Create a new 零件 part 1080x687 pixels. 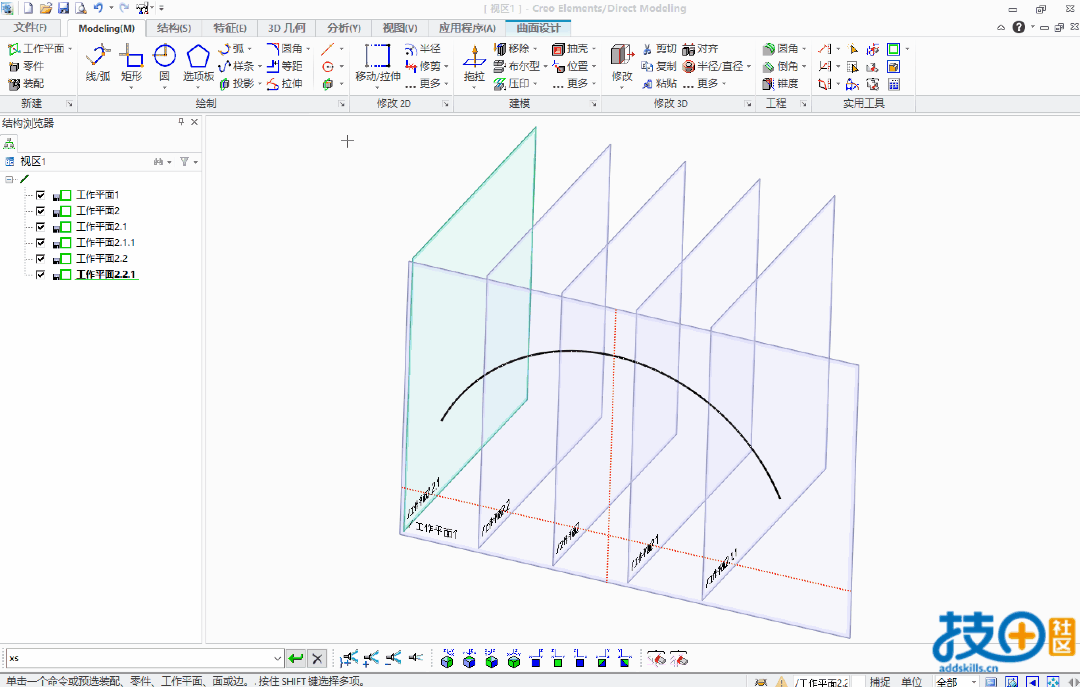click(26, 66)
